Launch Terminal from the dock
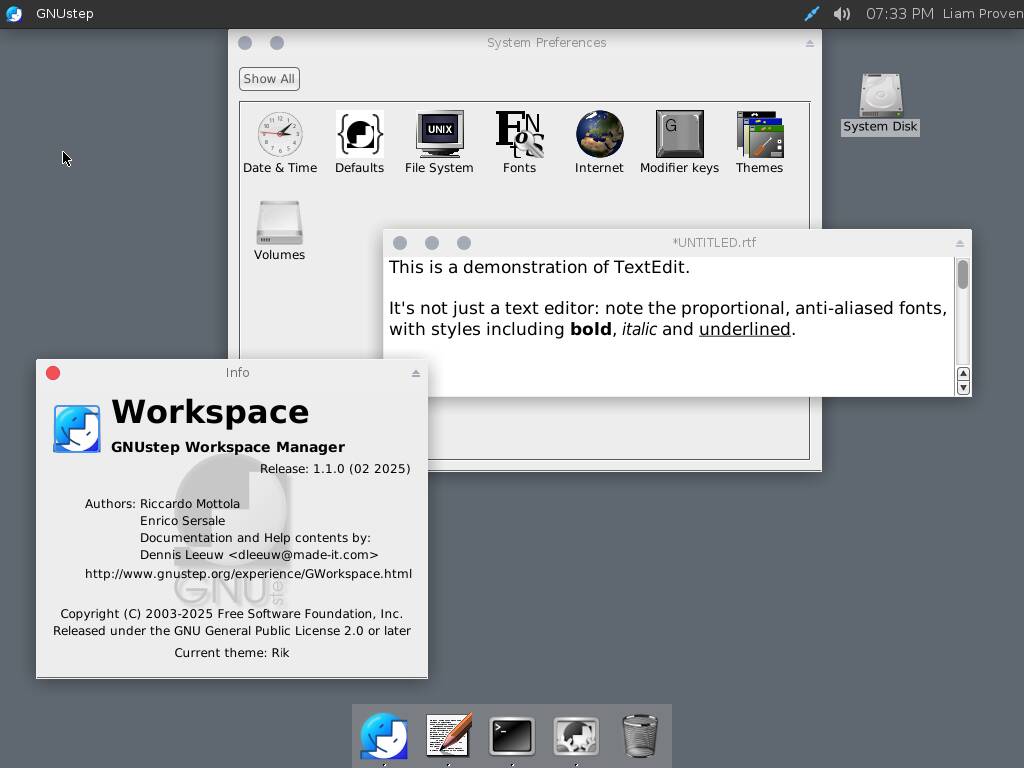The height and width of the screenshot is (768, 1024). (x=511, y=735)
